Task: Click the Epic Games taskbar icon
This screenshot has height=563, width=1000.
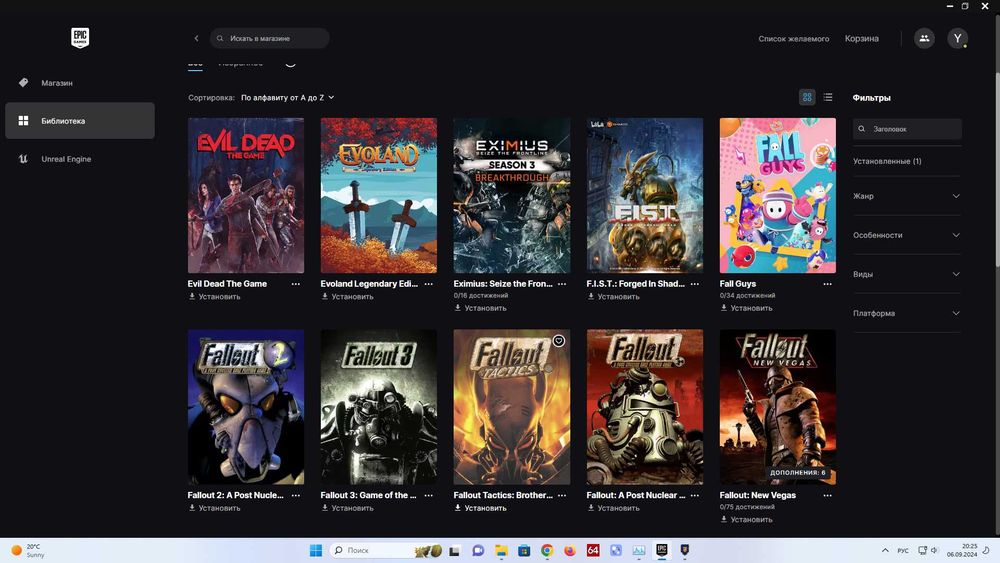Action: click(x=662, y=550)
